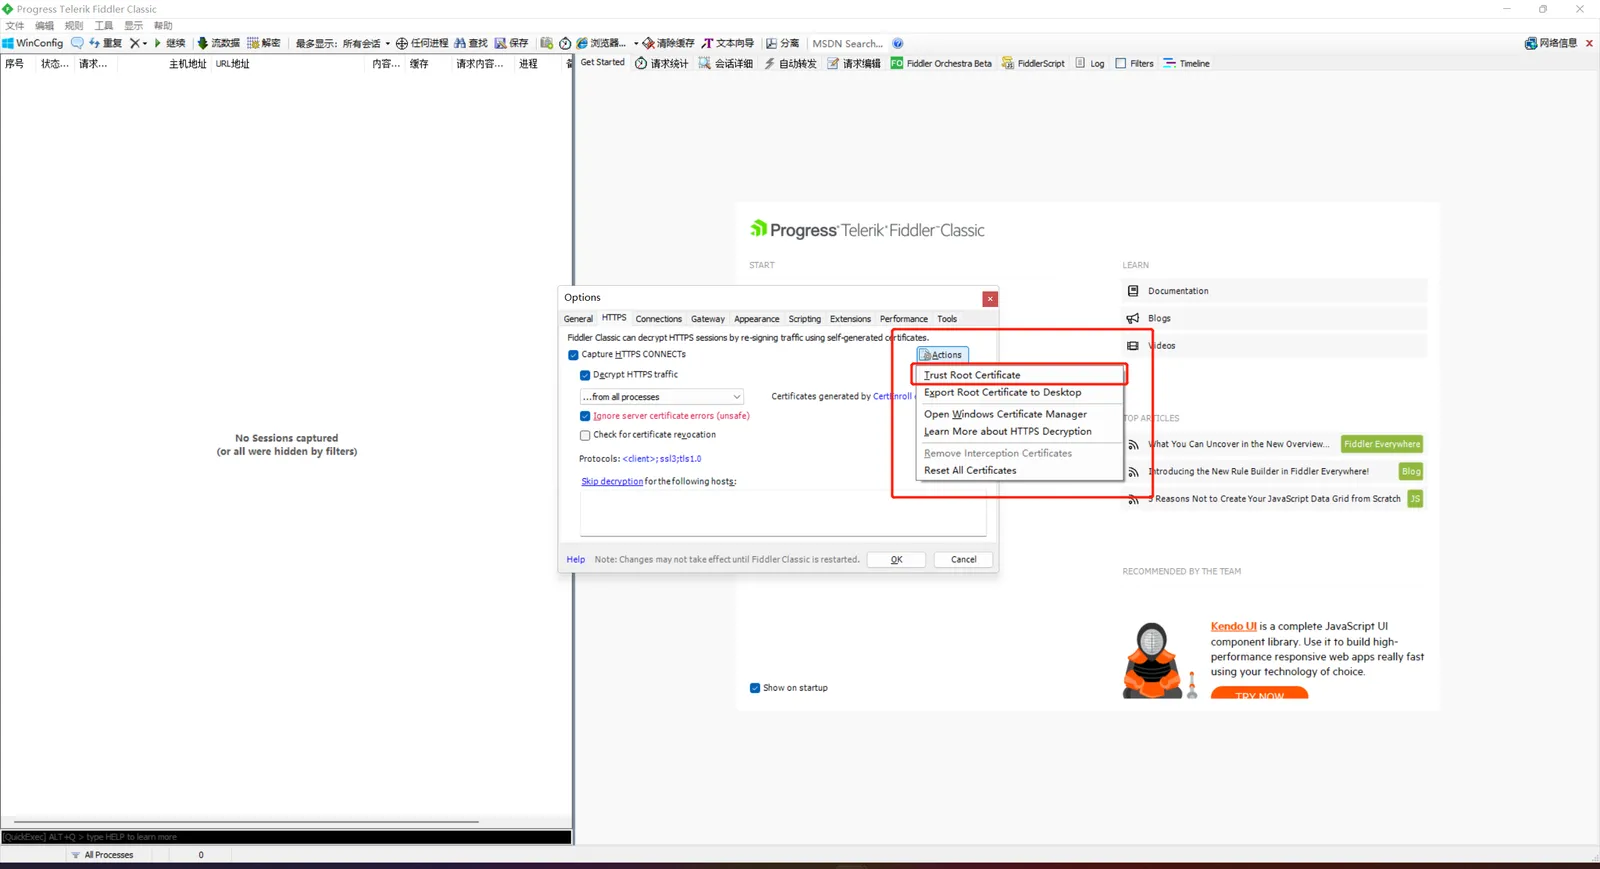Click the Actions button in Options
This screenshot has width=1600, height=869.
(942, 355)
